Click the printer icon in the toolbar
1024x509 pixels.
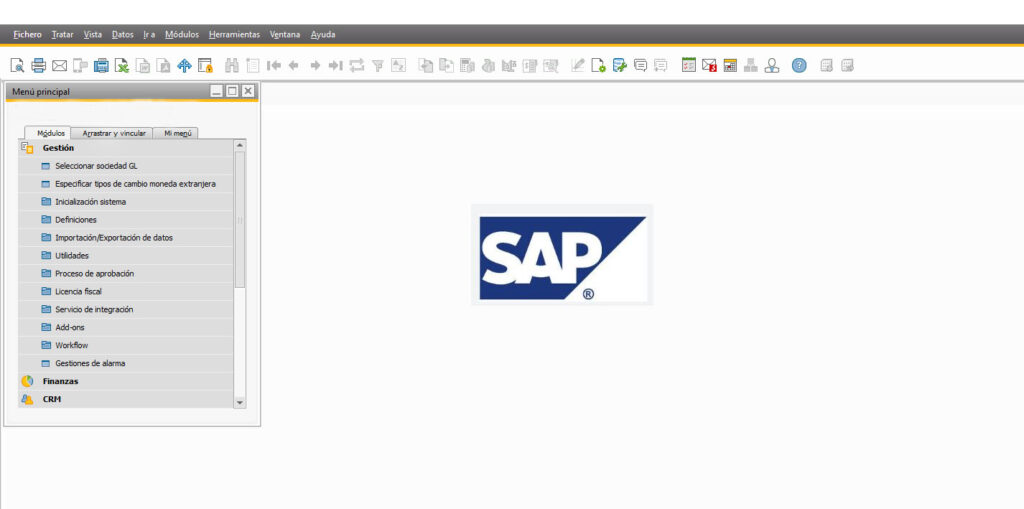coord(38,66)
